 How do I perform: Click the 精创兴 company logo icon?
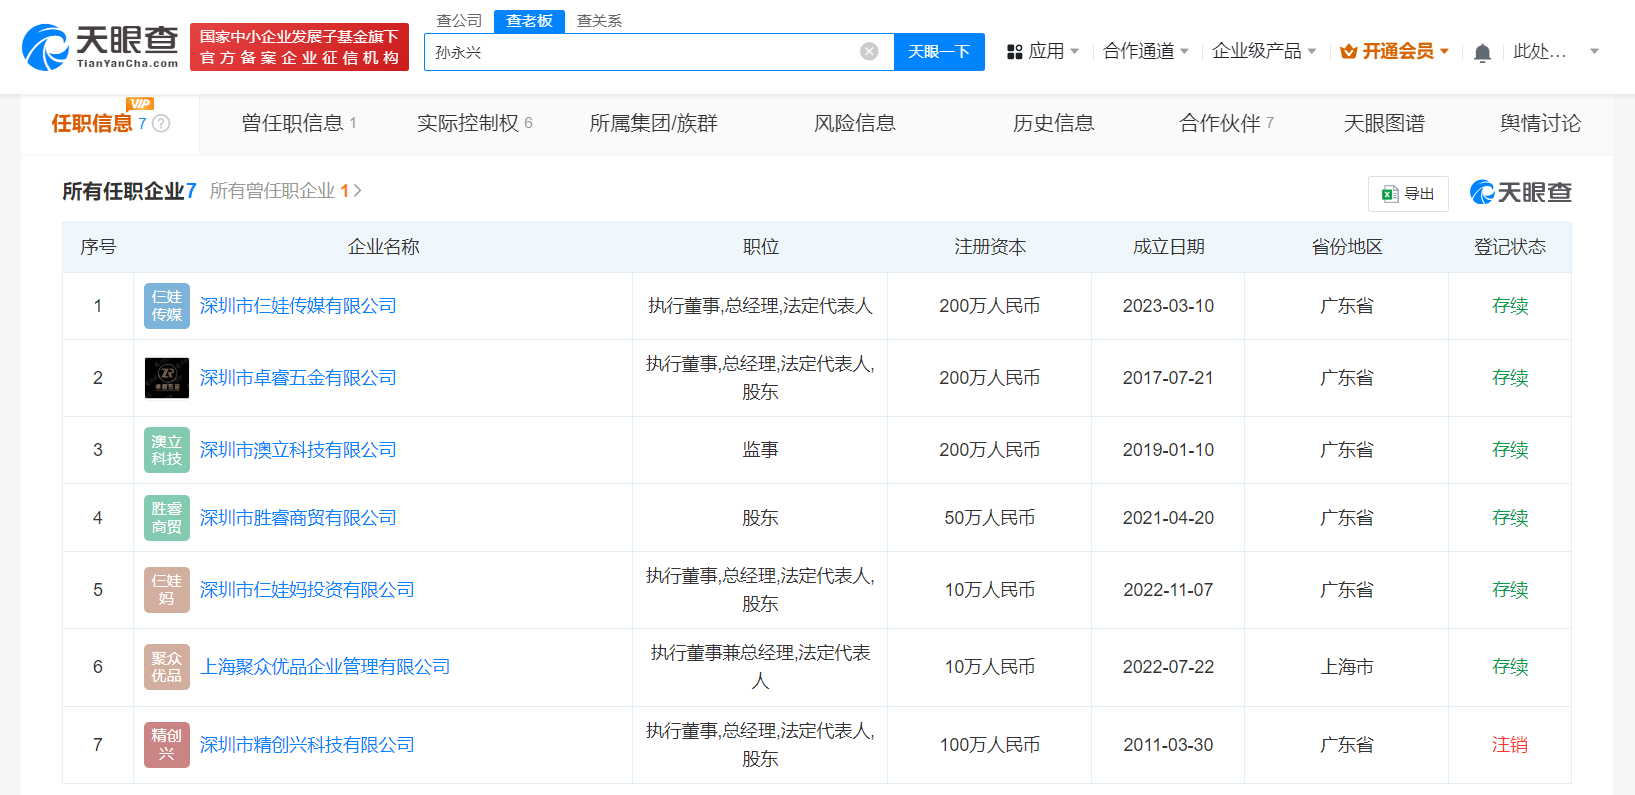pos(167,745)
